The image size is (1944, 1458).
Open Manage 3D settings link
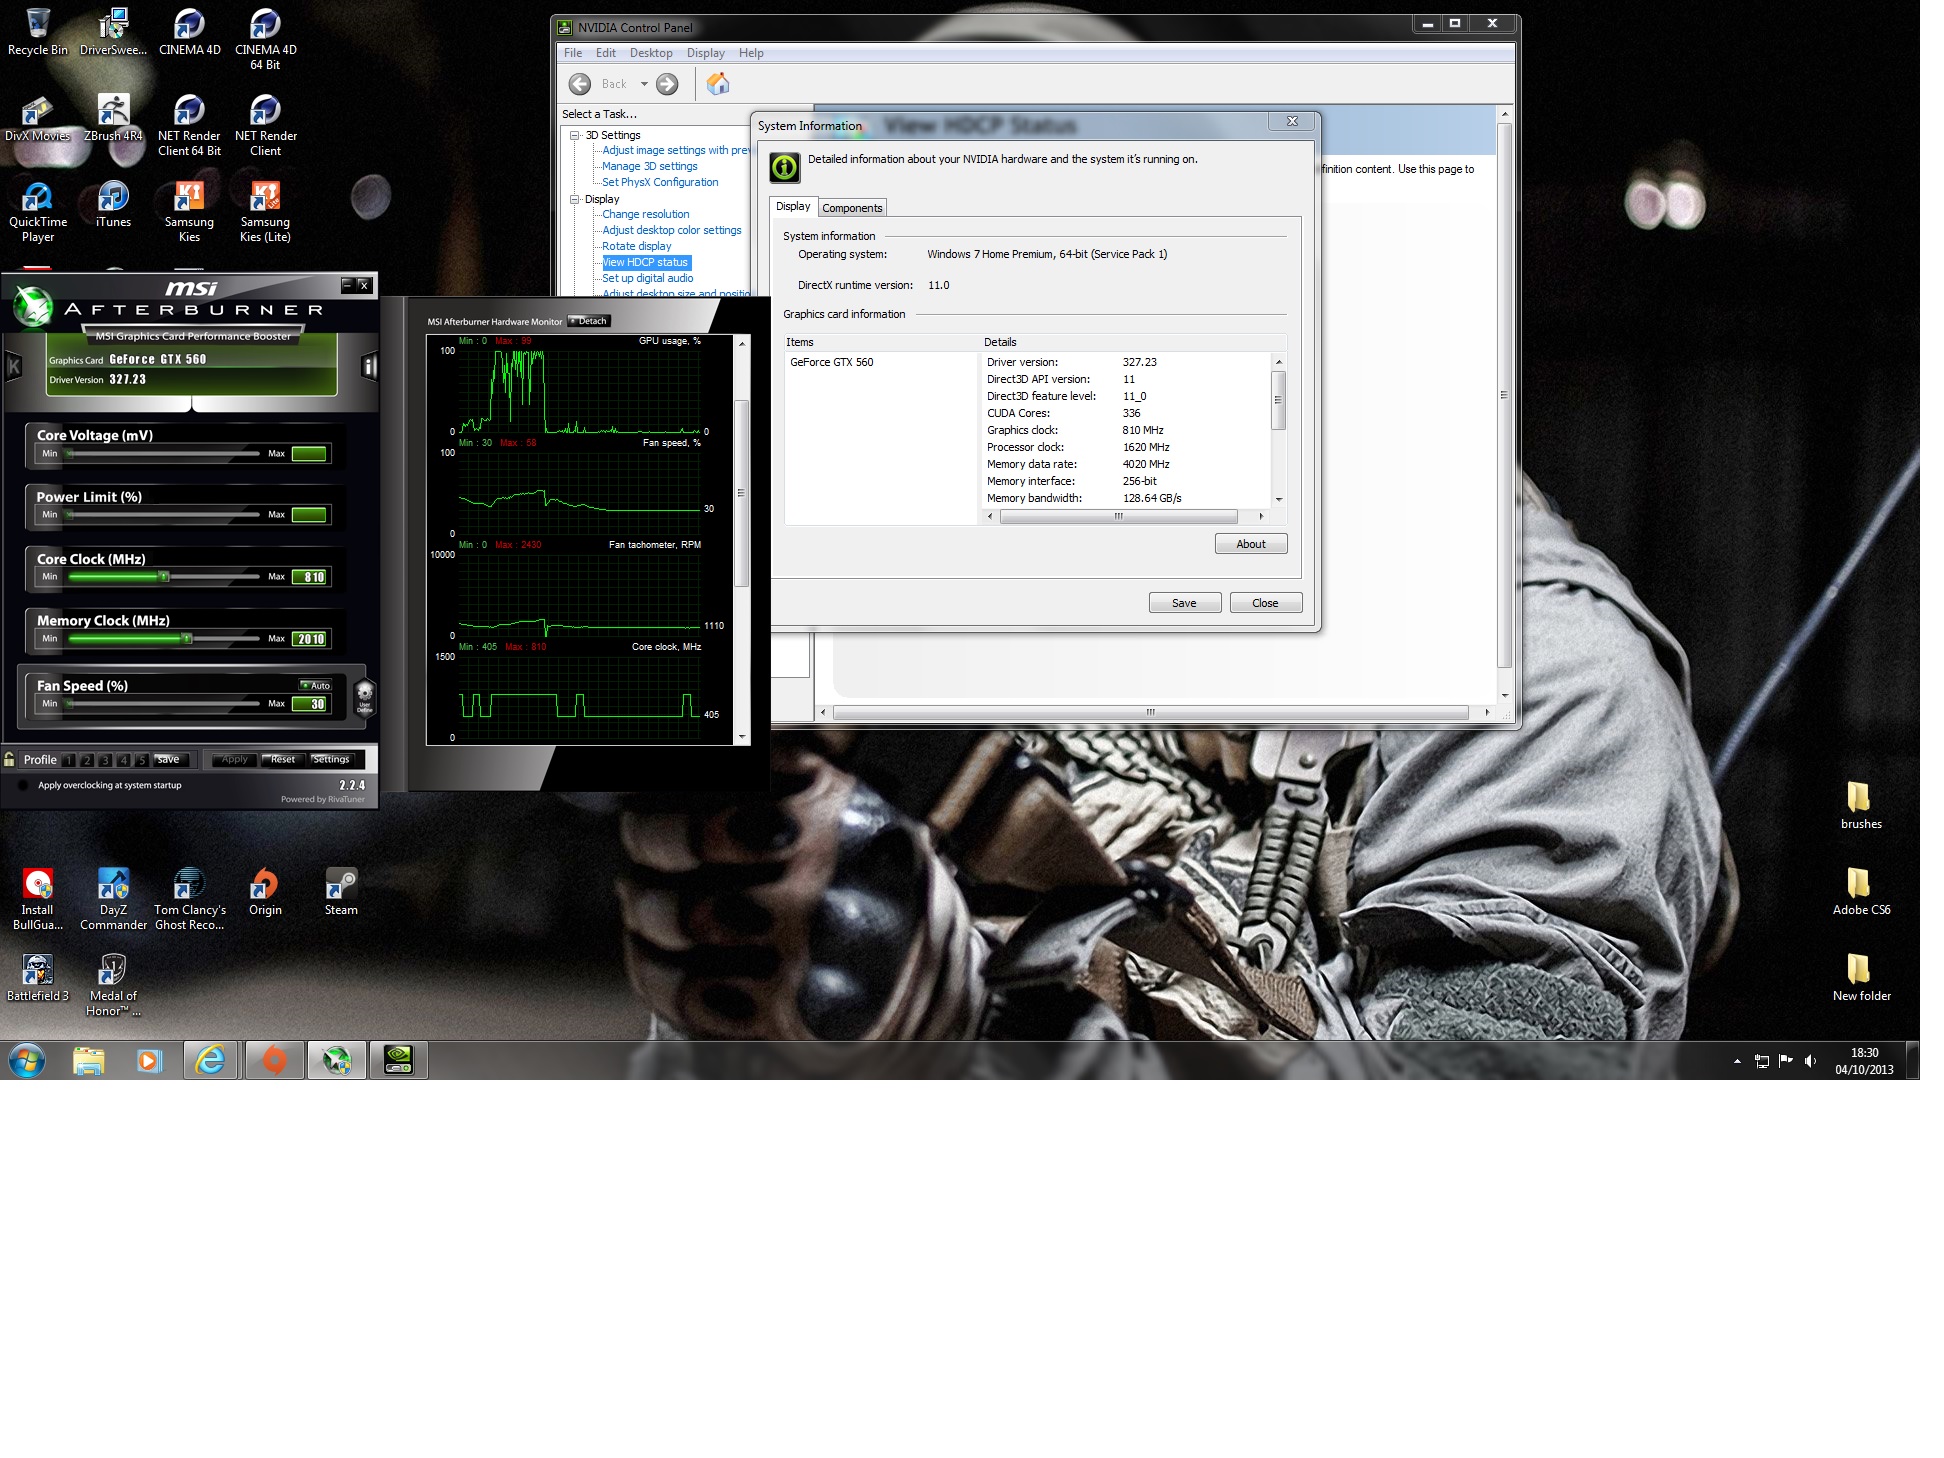(x=650, y=166)
